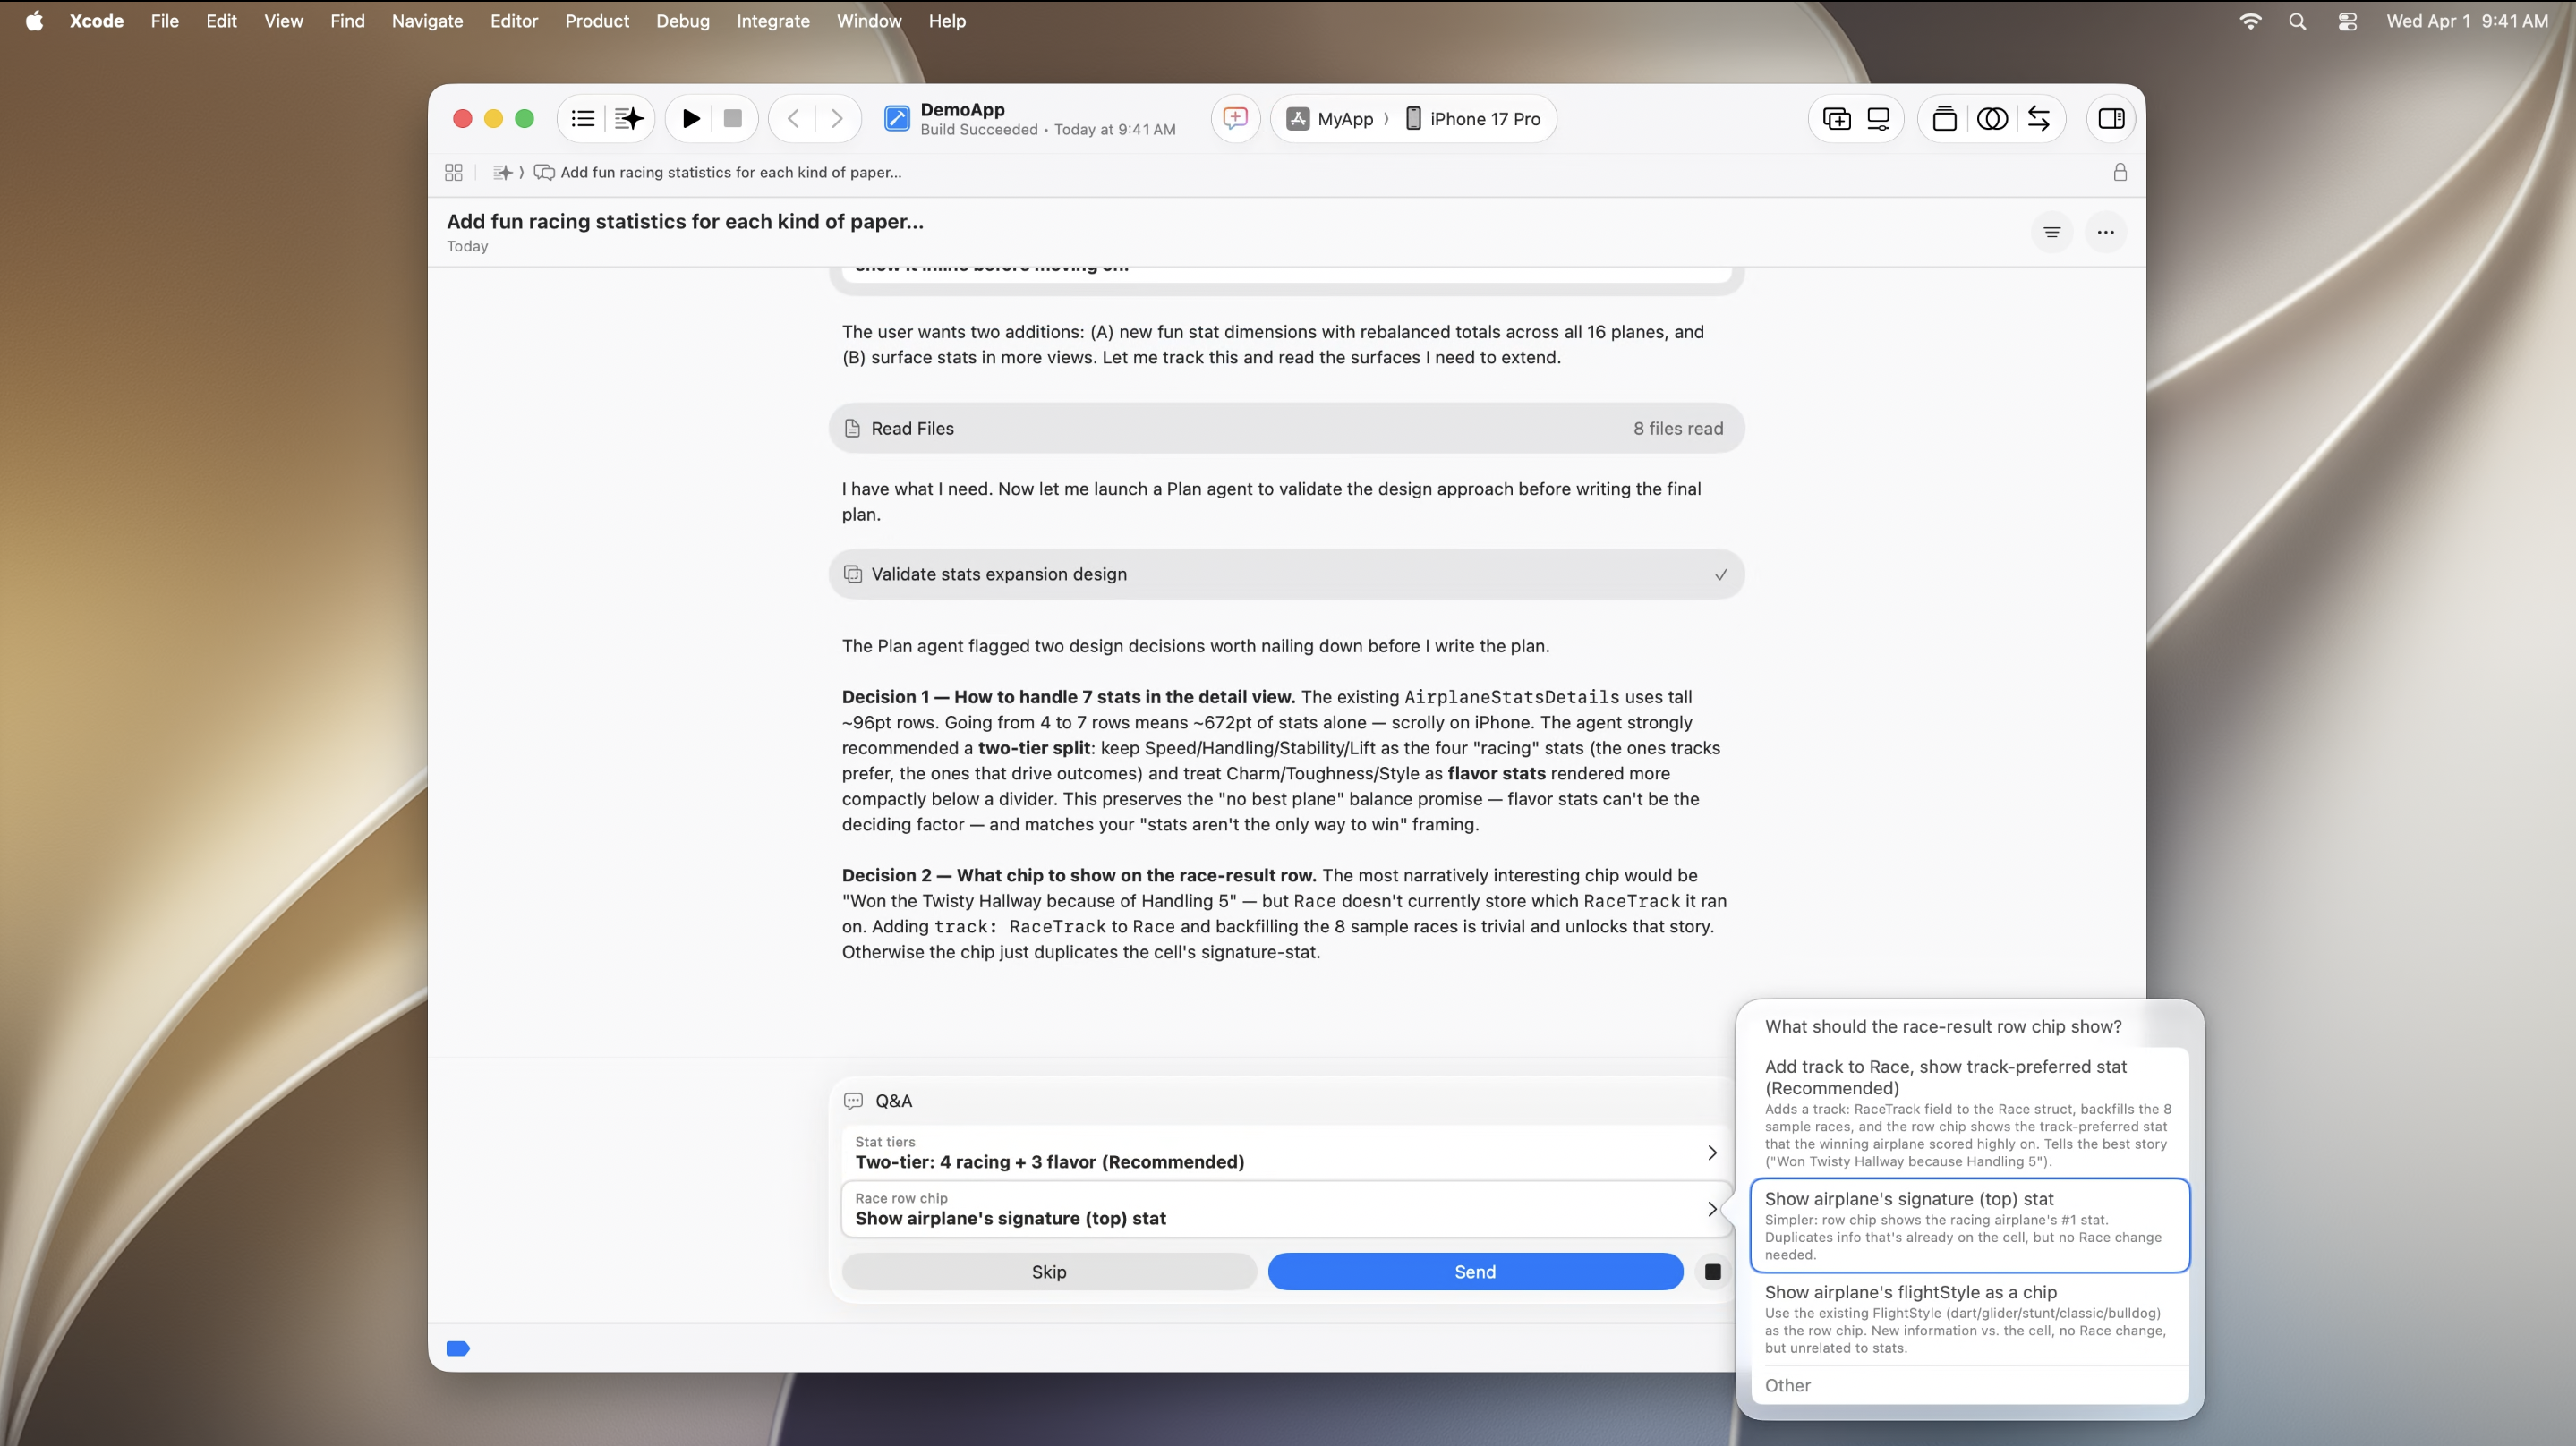Select Show airplane's signature (top) stat option

(1969, 1225)
